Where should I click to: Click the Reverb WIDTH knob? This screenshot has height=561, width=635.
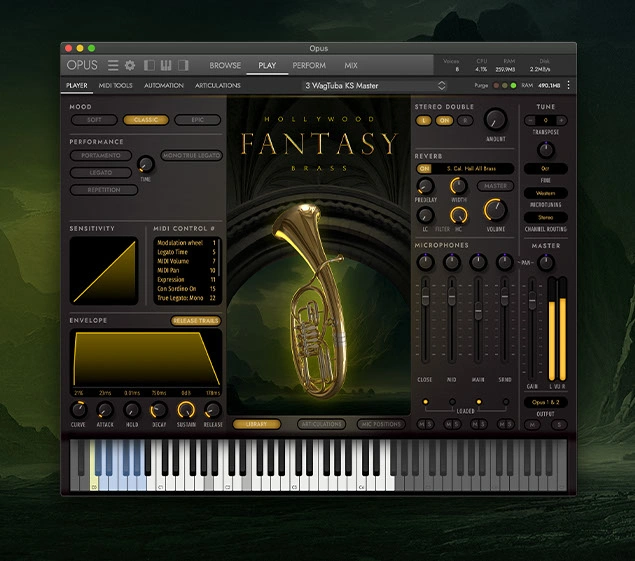pyautogui.click(x=458, y=186)
